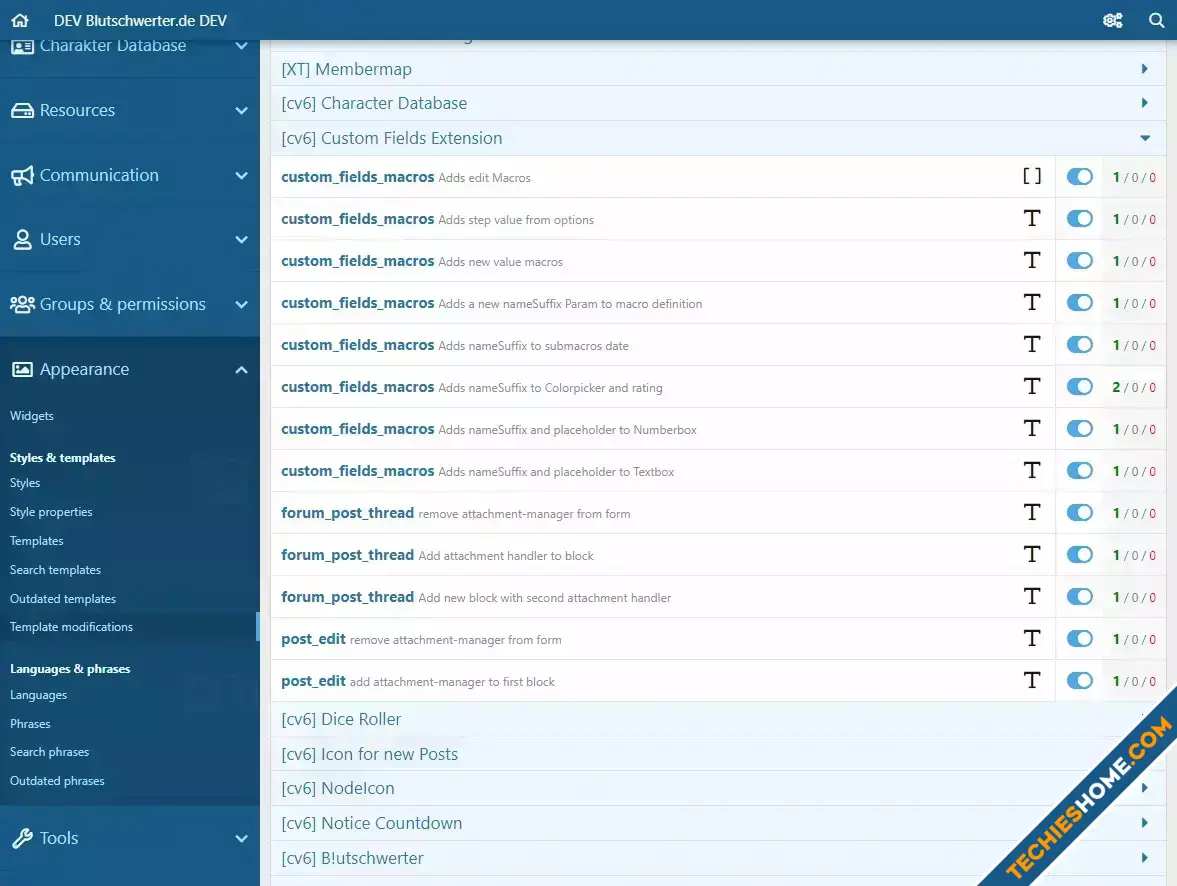
Task: Open Search templates
Action: point(56,570)
